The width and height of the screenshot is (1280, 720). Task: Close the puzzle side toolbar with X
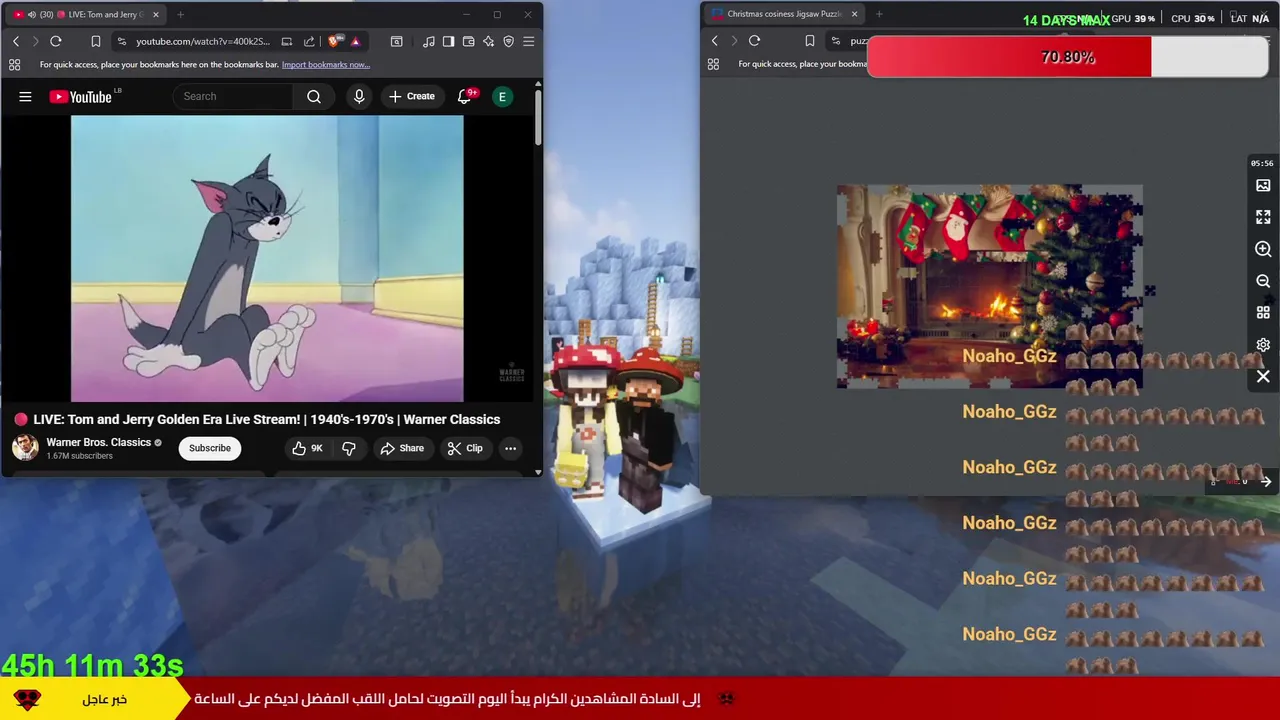pyautogui.click(x=1263, y=377)
